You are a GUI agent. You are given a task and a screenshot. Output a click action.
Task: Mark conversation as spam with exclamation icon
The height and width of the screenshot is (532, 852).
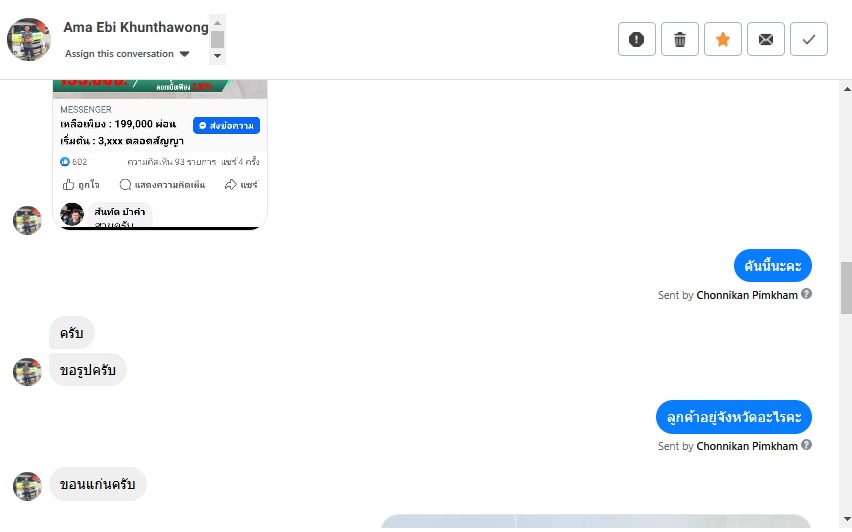(x=636, y=39)
